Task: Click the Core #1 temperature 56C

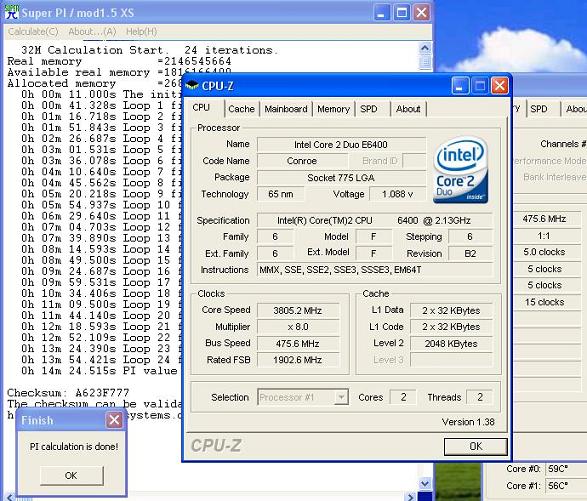Action: [x=558, y=486]
